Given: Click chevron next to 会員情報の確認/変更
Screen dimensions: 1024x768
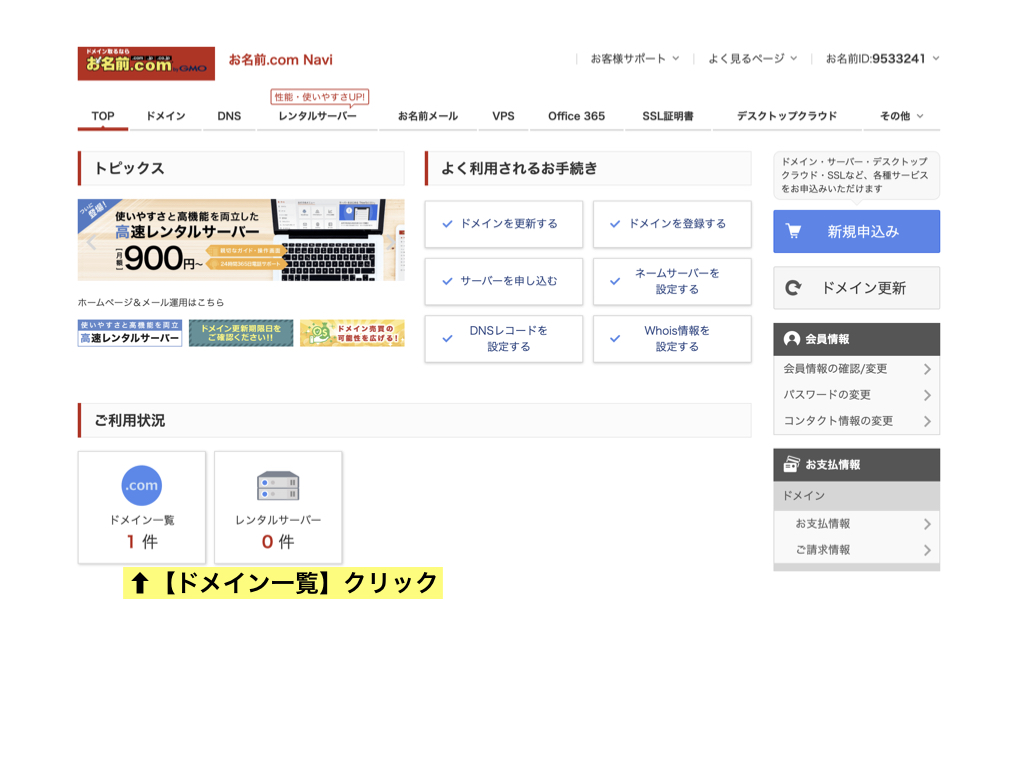Looking at the screenshot, I should (x=927, y=369).
